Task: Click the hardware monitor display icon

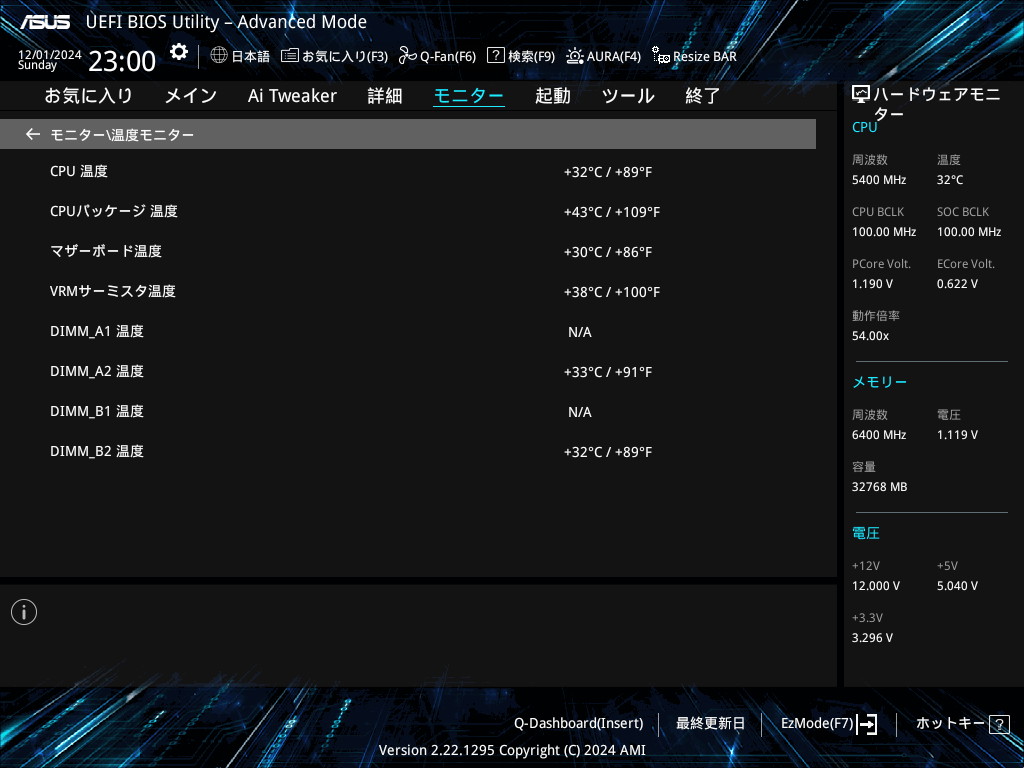Action: coord(861,95)
